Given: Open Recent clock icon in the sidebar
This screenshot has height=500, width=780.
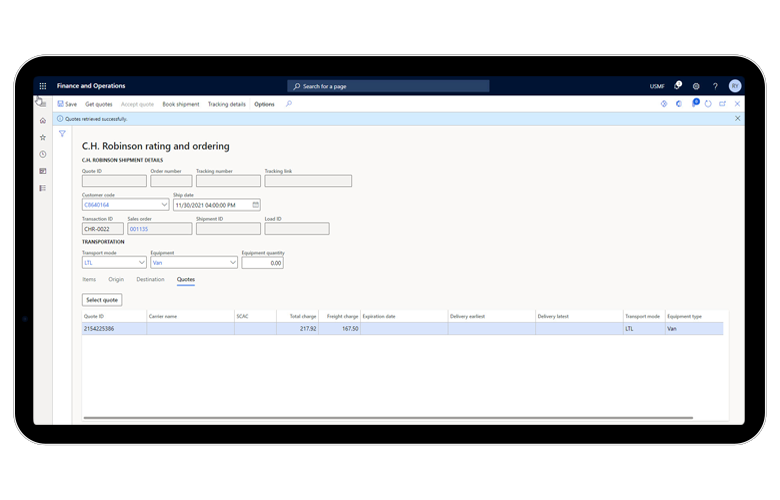Looking at the screenshot, I should coord(43,154).
